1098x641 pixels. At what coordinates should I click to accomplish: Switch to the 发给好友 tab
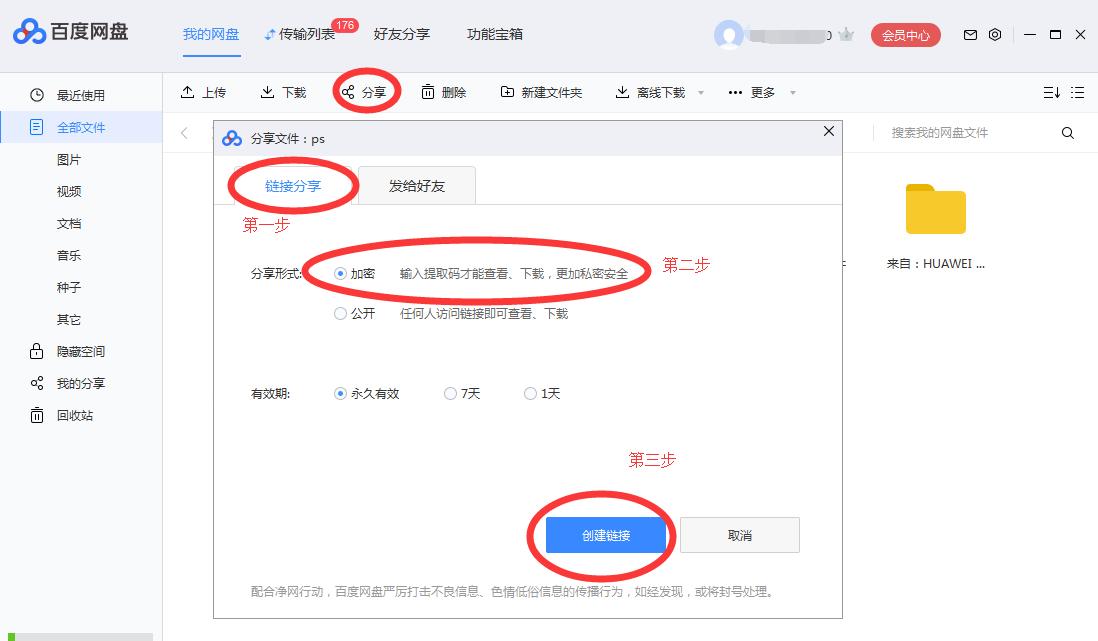[x=416, y=185]
